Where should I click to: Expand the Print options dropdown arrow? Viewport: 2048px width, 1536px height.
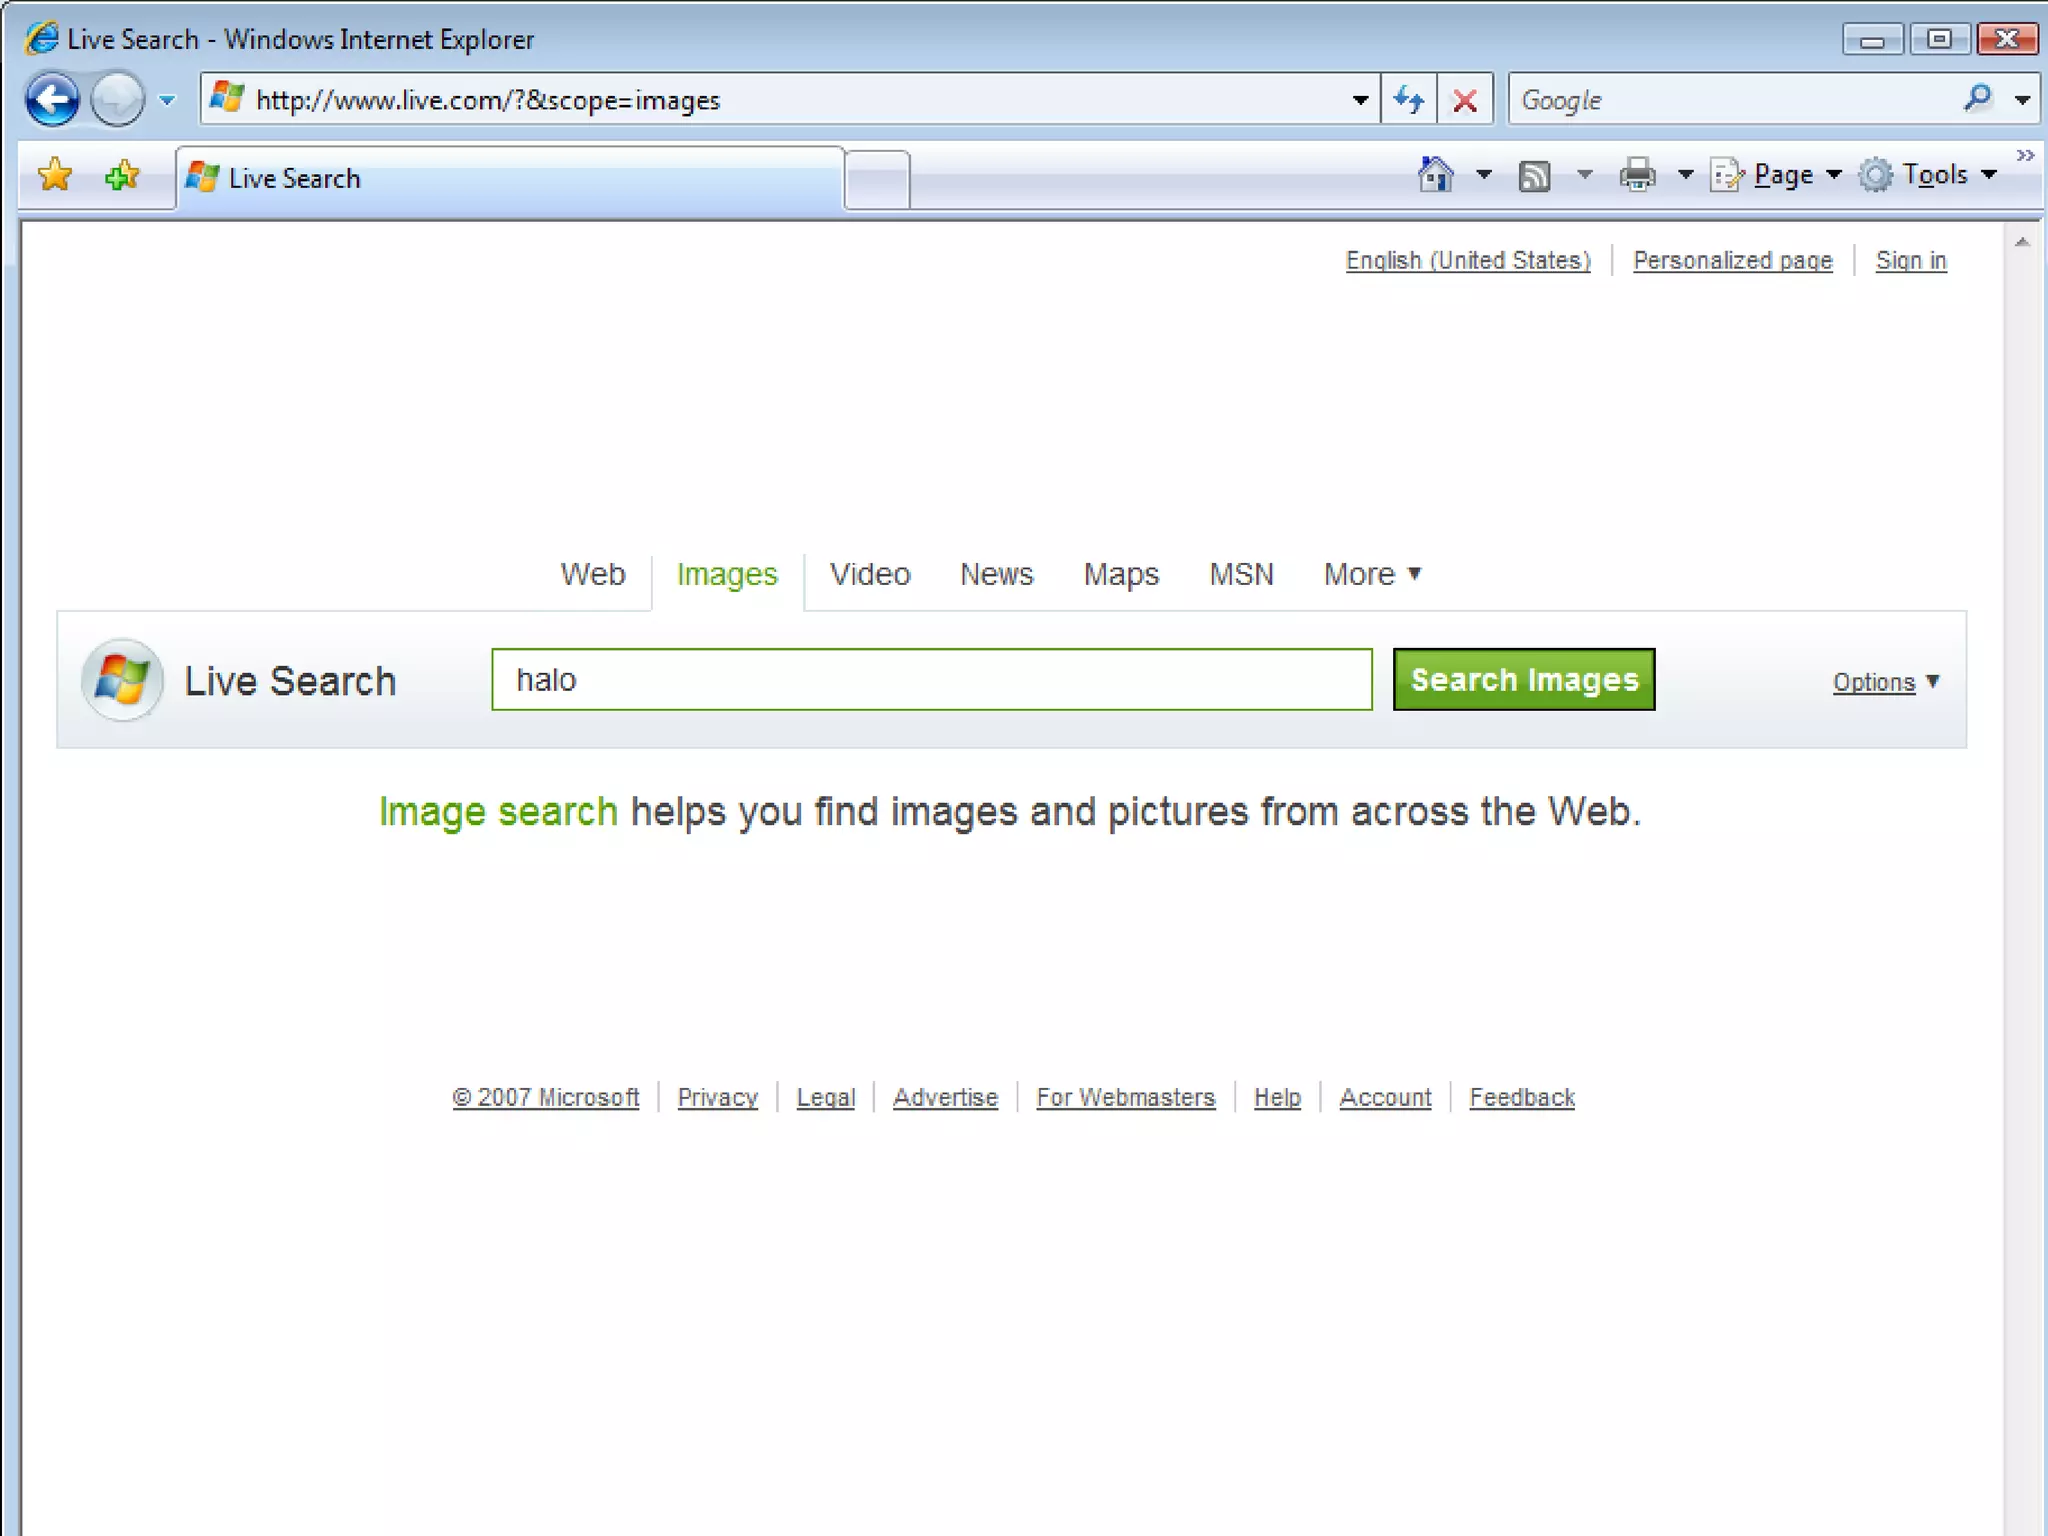pos(1685,175)
